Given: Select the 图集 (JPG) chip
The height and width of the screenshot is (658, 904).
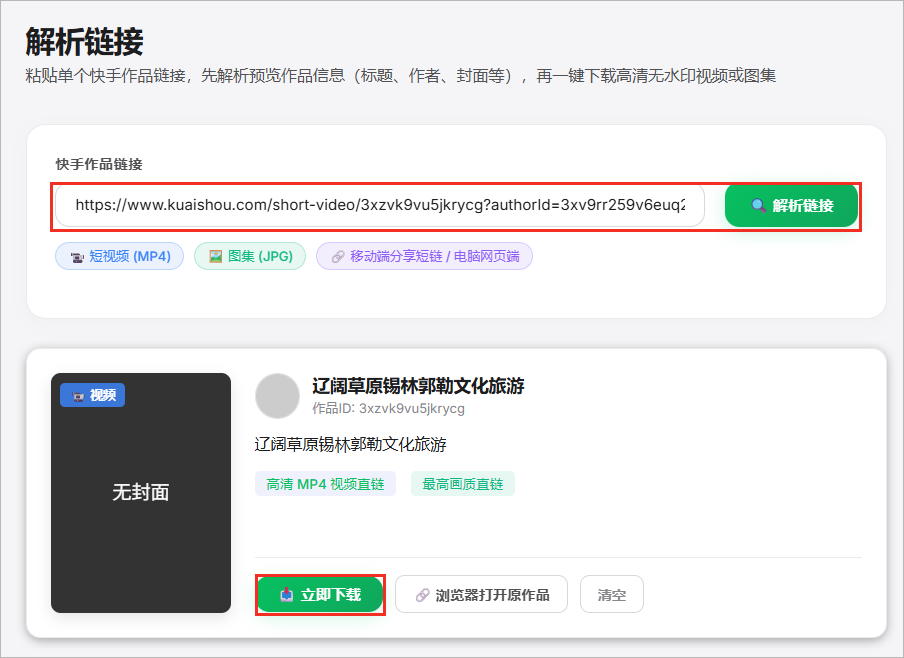Looking at the screenshot, I should click(250, 256).
